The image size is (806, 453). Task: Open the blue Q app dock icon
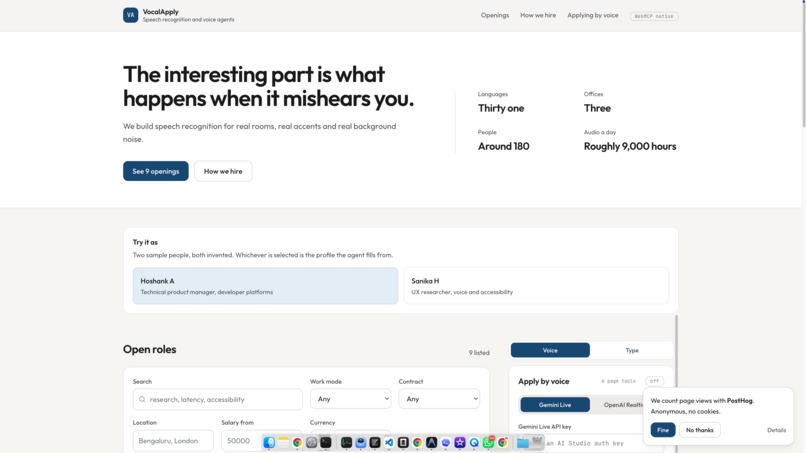click(474, 442)
